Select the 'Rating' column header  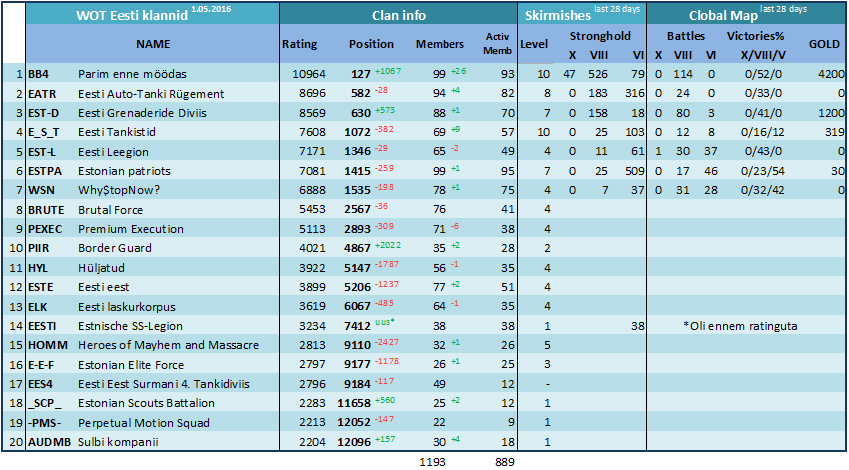299,44
